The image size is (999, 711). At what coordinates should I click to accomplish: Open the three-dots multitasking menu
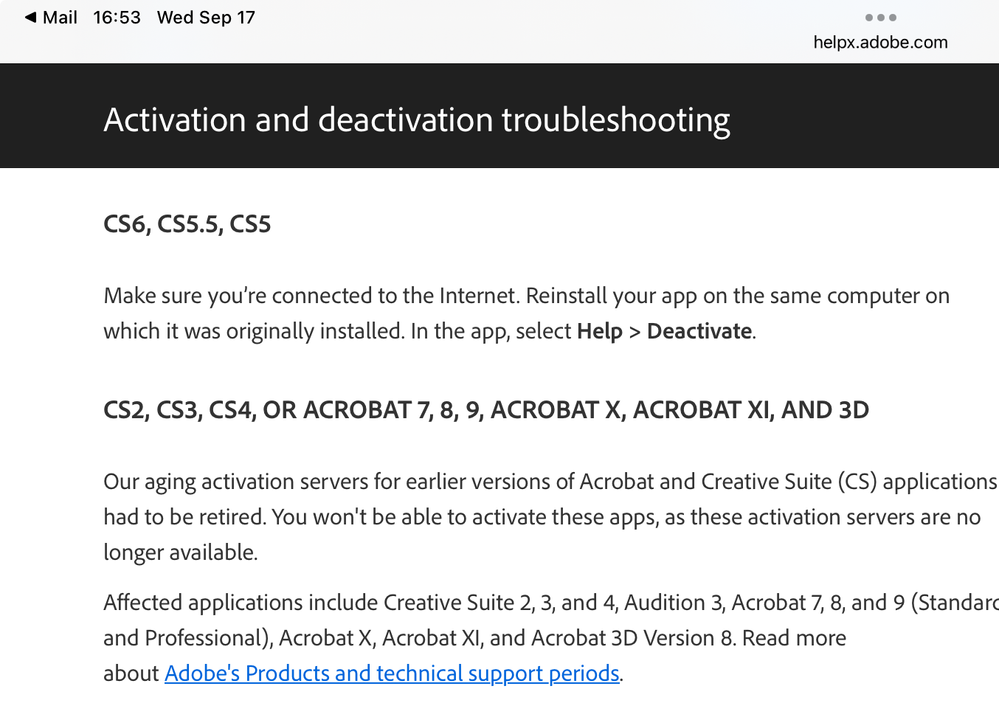coord(880,18)
